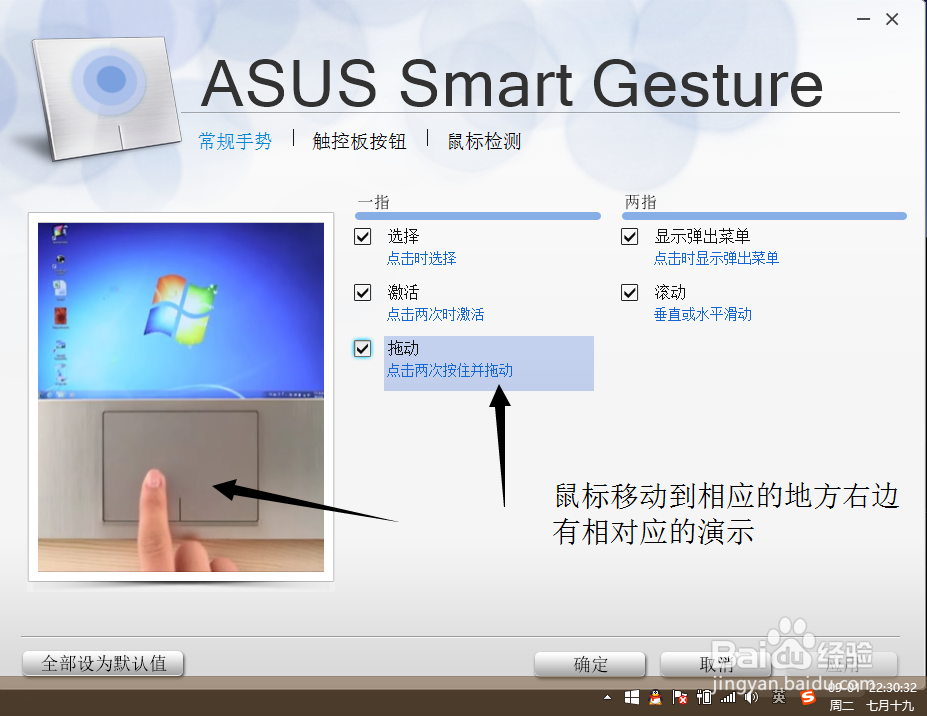Viewport: 927px width, 716px height.
Task: Switch to 触控板按钮 tab
Action: pos(359,141)
